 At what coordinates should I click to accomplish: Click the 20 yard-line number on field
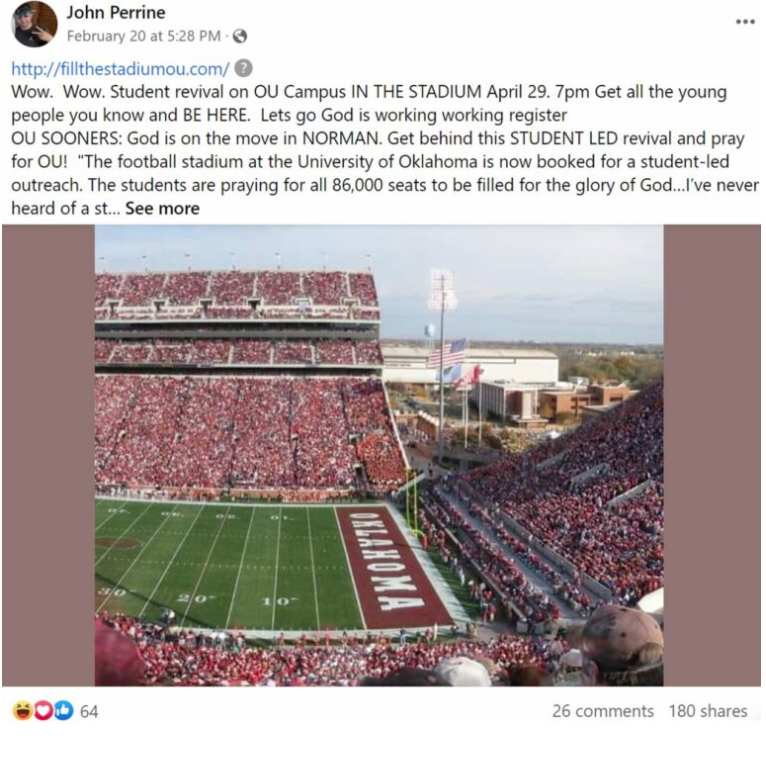coord(196,598)
